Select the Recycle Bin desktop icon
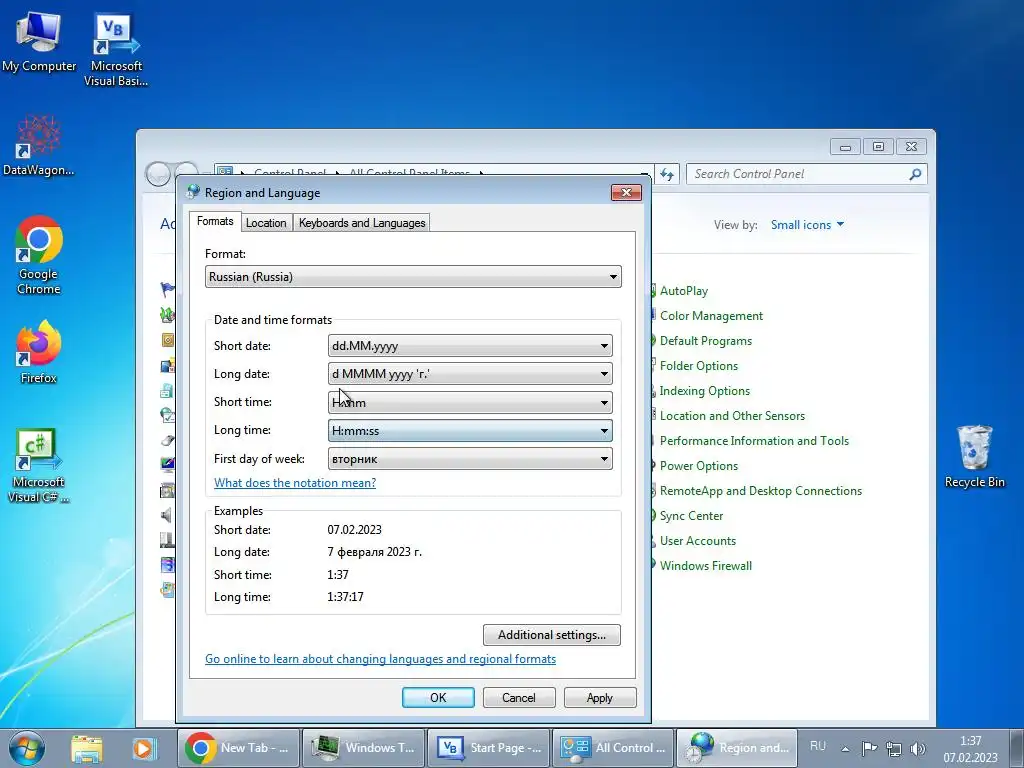 [x=974, y=456]
